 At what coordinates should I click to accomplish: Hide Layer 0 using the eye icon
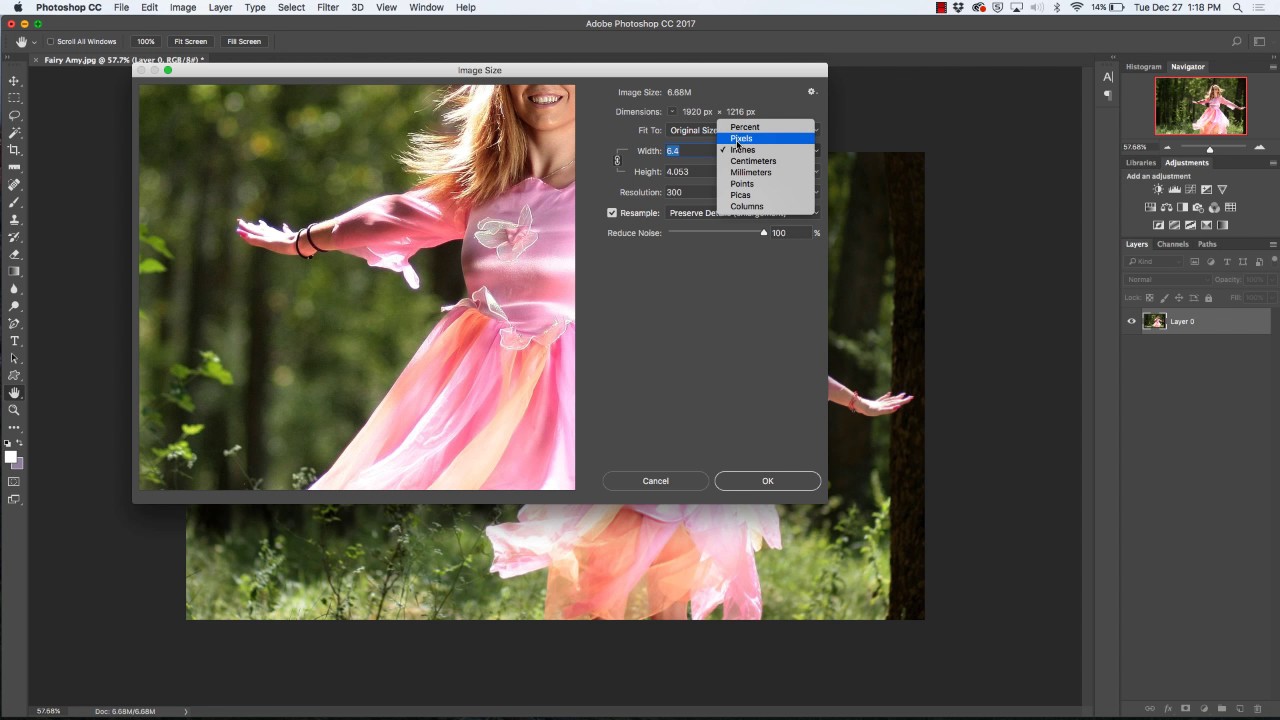click(1132, 321)
